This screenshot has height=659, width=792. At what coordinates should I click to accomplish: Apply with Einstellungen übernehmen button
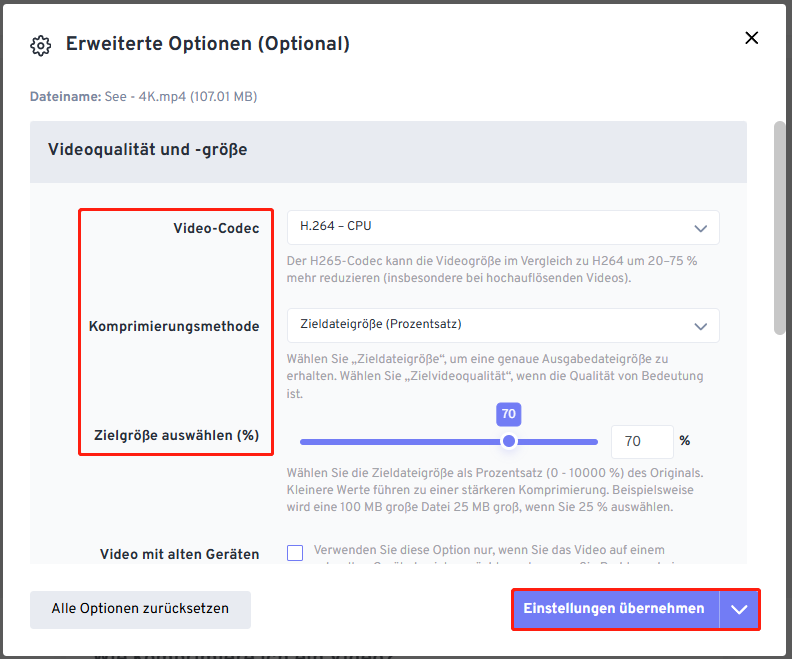click(615, 609)
